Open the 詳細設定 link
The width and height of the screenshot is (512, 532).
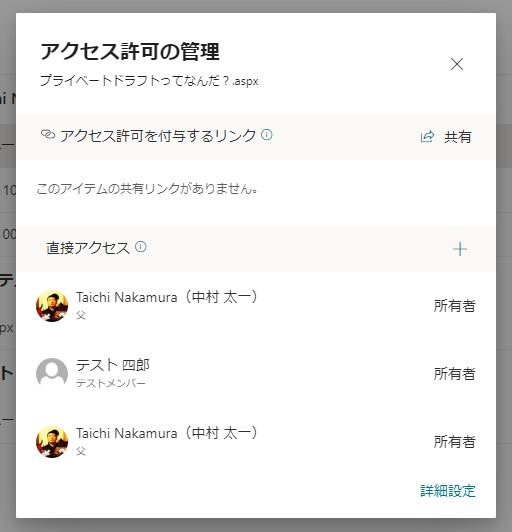[448, 491]
